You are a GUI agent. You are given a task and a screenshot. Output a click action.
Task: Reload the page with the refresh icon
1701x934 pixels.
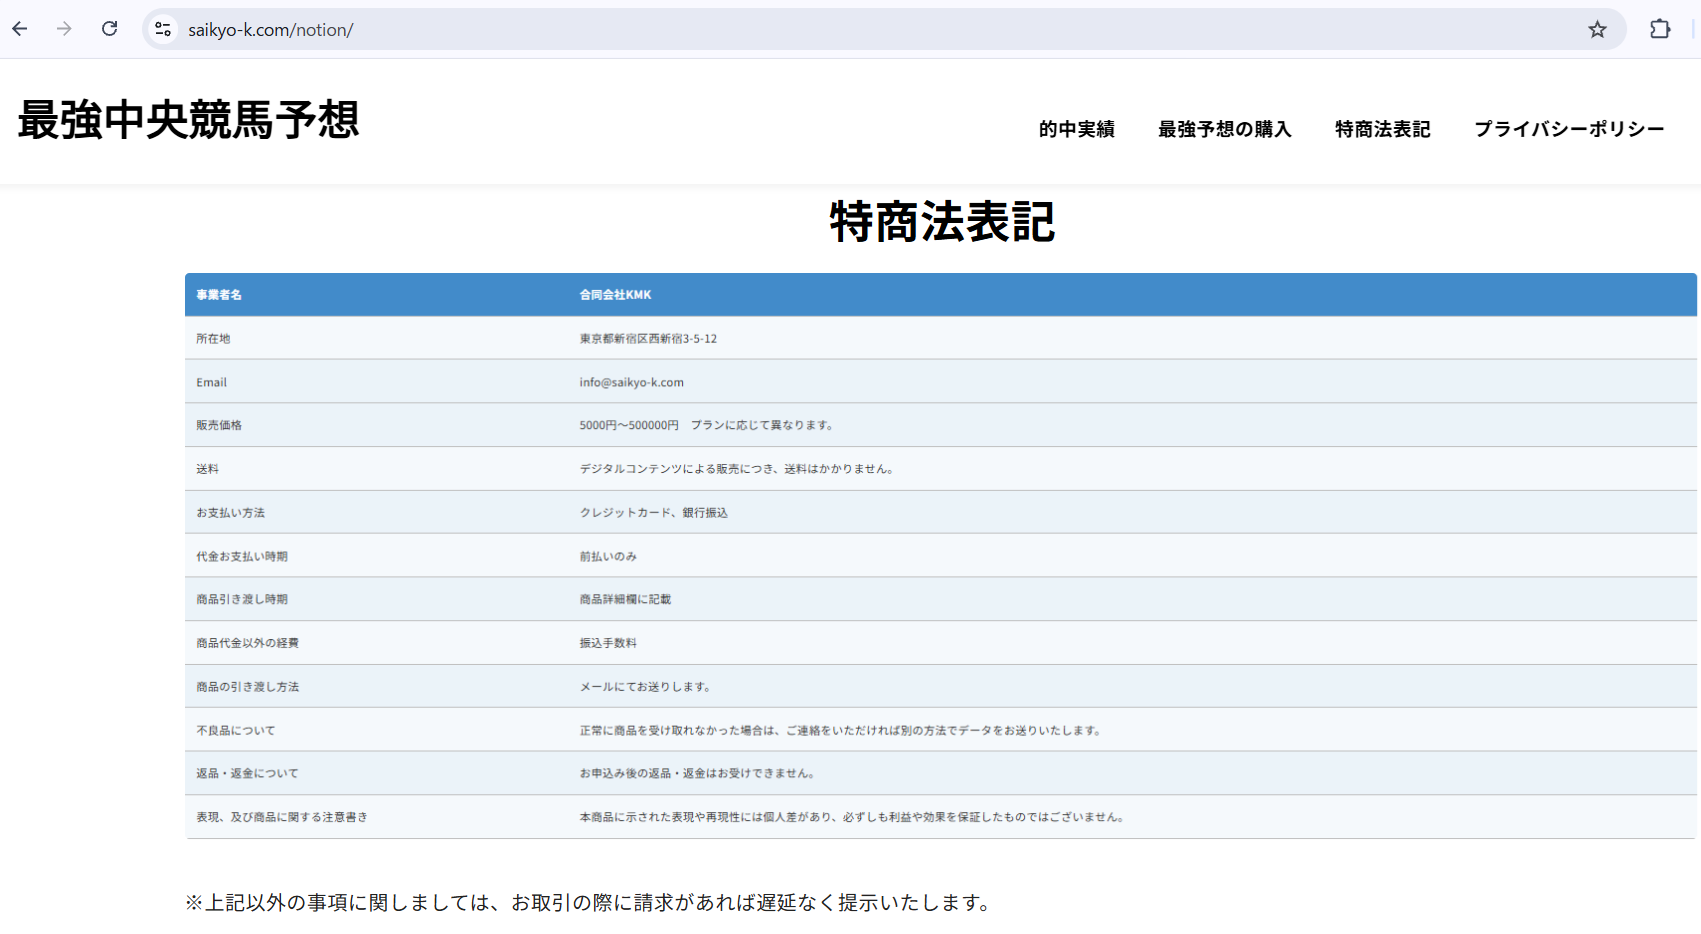point(110,29)
